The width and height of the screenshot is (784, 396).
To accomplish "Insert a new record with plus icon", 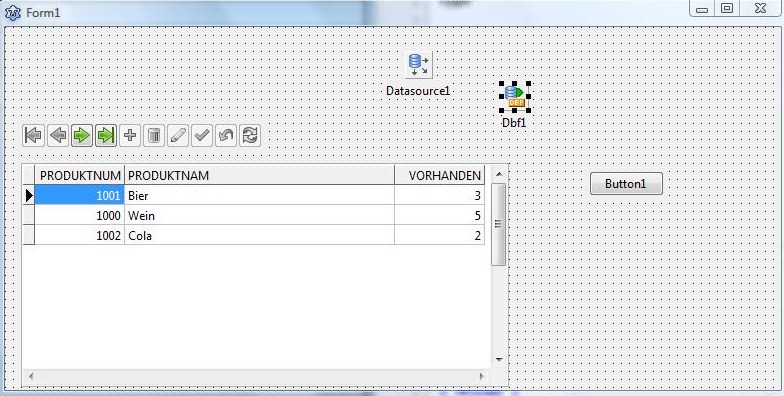I will [x=130, y=136].
